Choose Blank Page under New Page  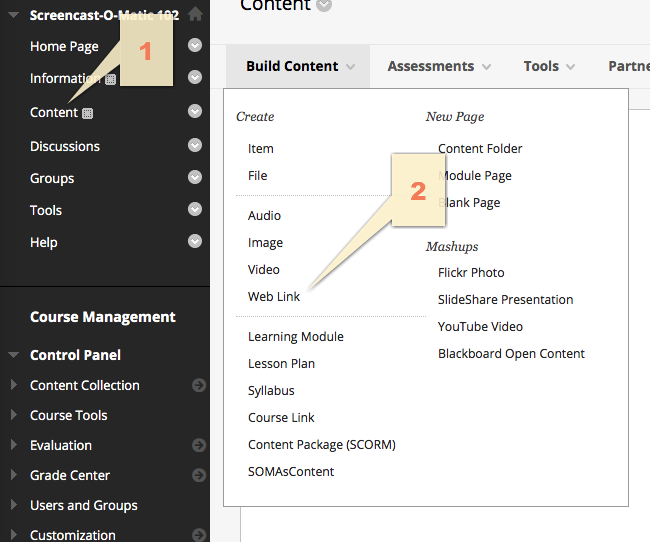[469, 202]
